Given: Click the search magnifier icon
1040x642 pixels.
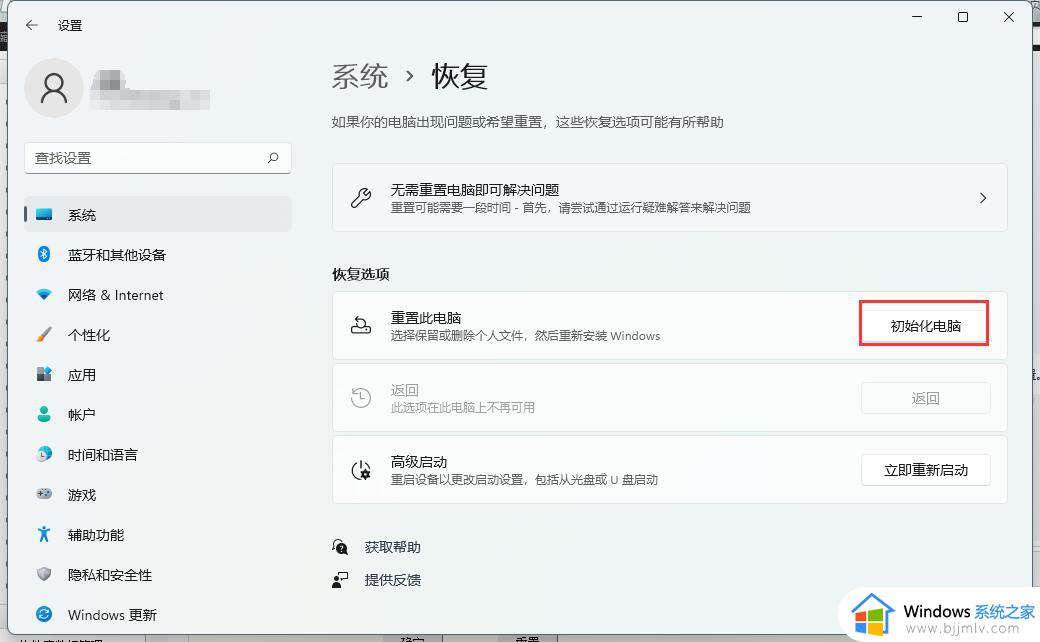Looking at the screenshot, I should point(273,158).
